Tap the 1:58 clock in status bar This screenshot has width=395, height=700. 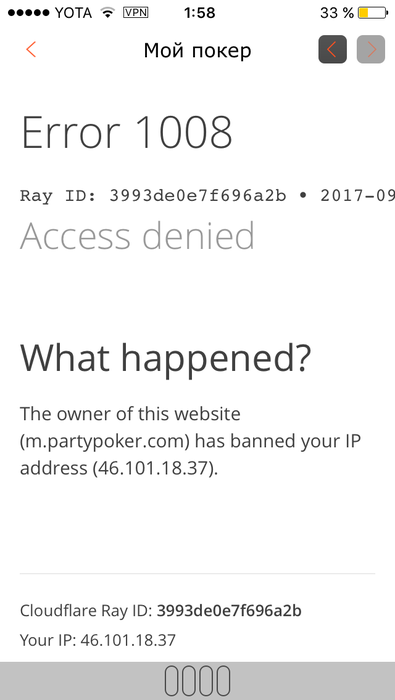[199, 13]
